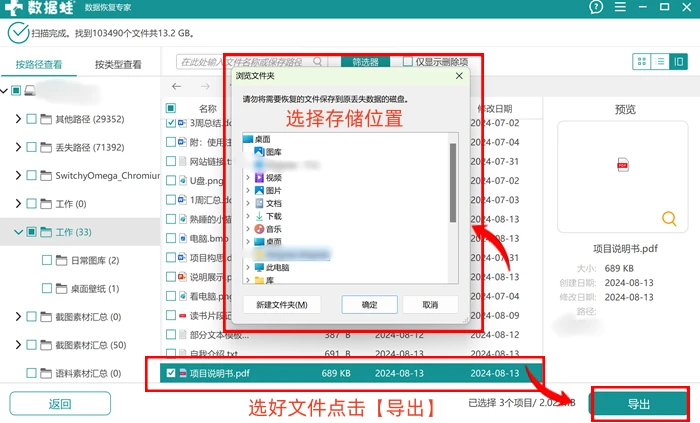Click the 导出 export button
The height and width of the screenshot is (423, 700).
[639, 404]
